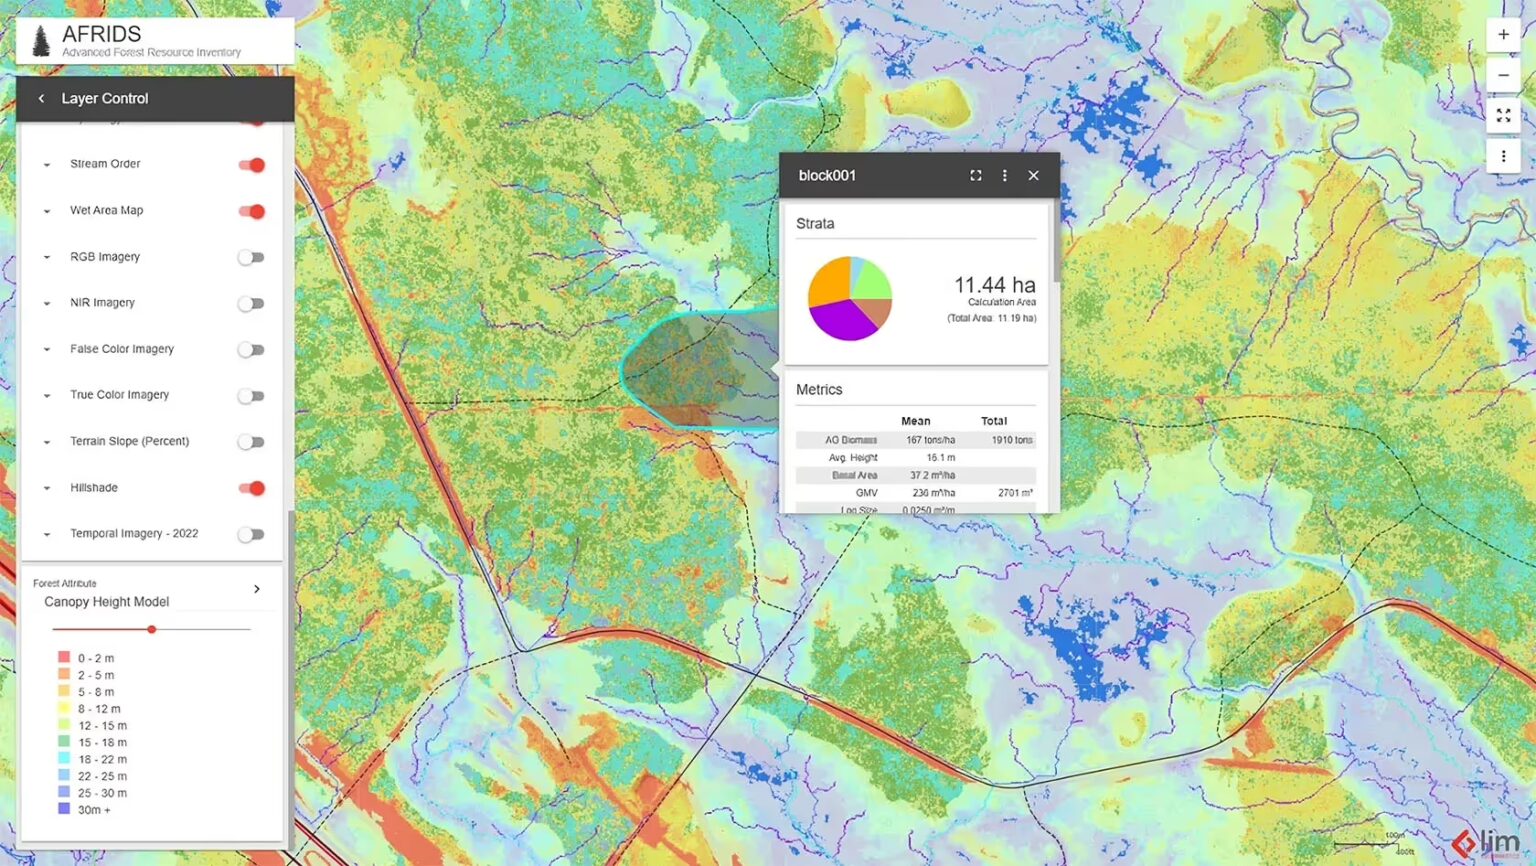Screen dimensions: 1536x866
Task: Enable the RGB Imagery layer
Action: (x=251, y=257)
